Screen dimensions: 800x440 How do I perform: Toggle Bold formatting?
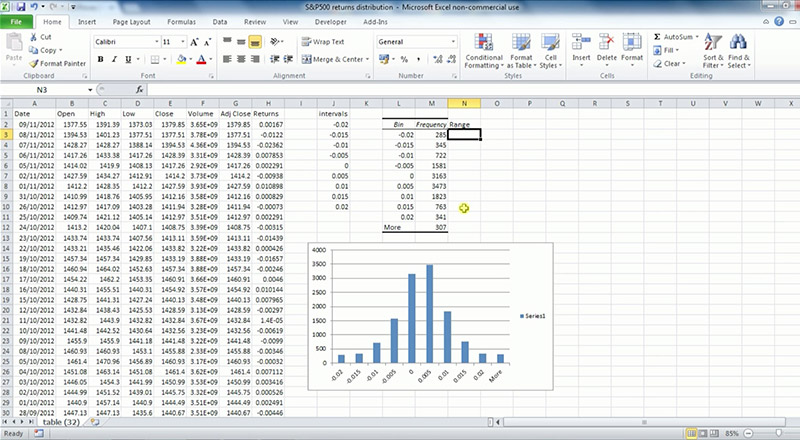pyautogui.click(x=101, y=59)
